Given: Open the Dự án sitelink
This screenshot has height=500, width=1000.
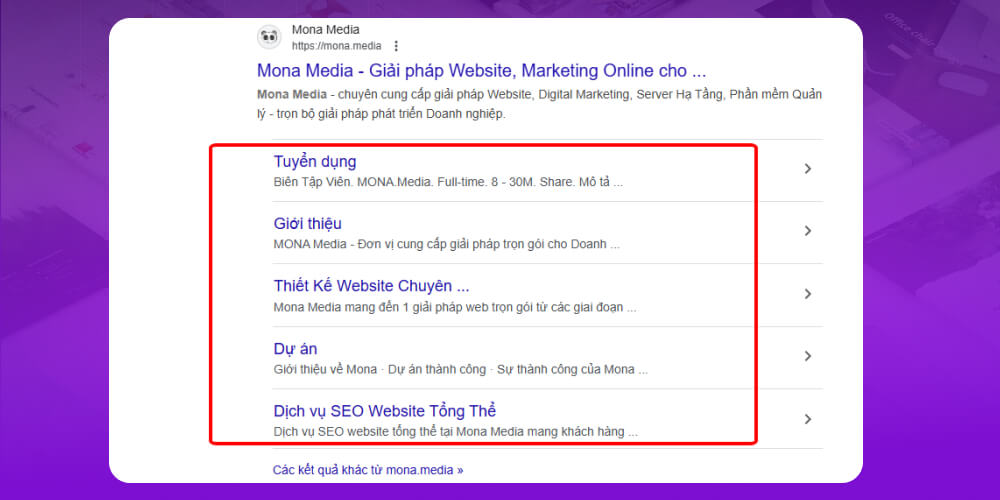Looking at the screenshot, I should pos(295,349).
